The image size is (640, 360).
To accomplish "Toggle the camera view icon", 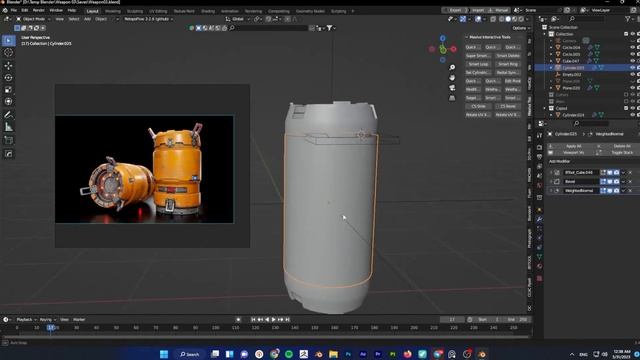I will (452, 88).
